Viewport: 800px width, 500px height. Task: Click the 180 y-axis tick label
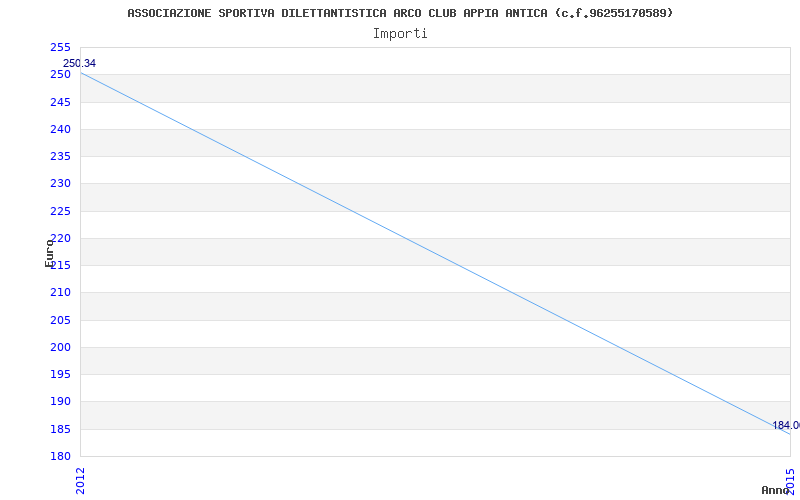tap(60, 456)
